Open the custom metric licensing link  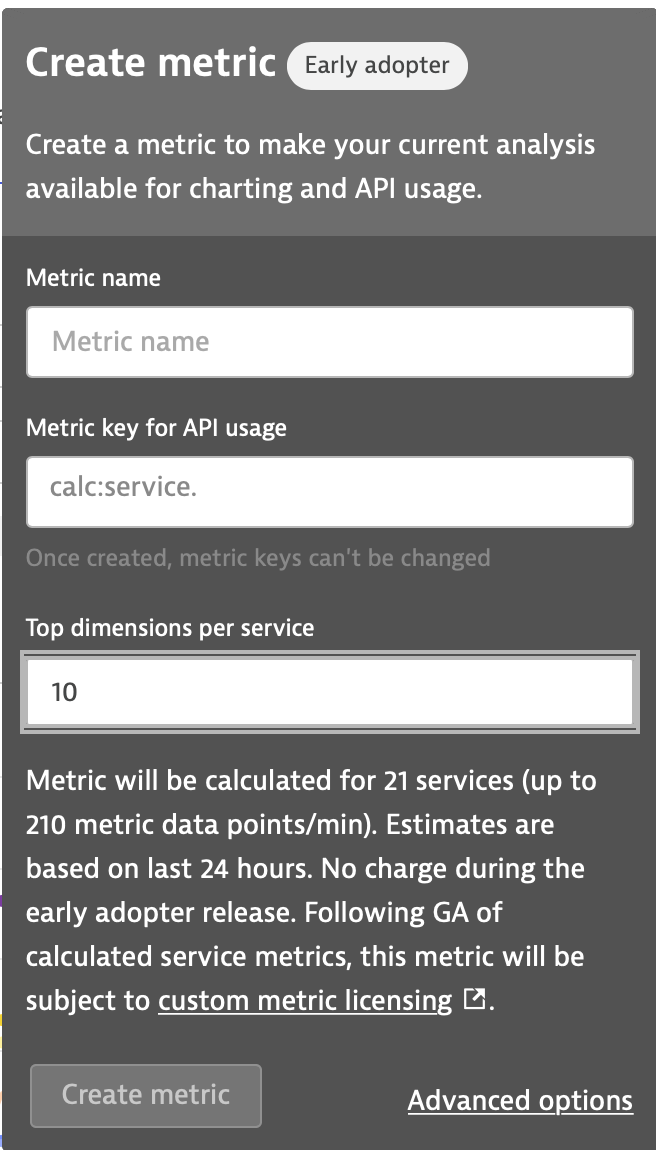[305, 1001]
